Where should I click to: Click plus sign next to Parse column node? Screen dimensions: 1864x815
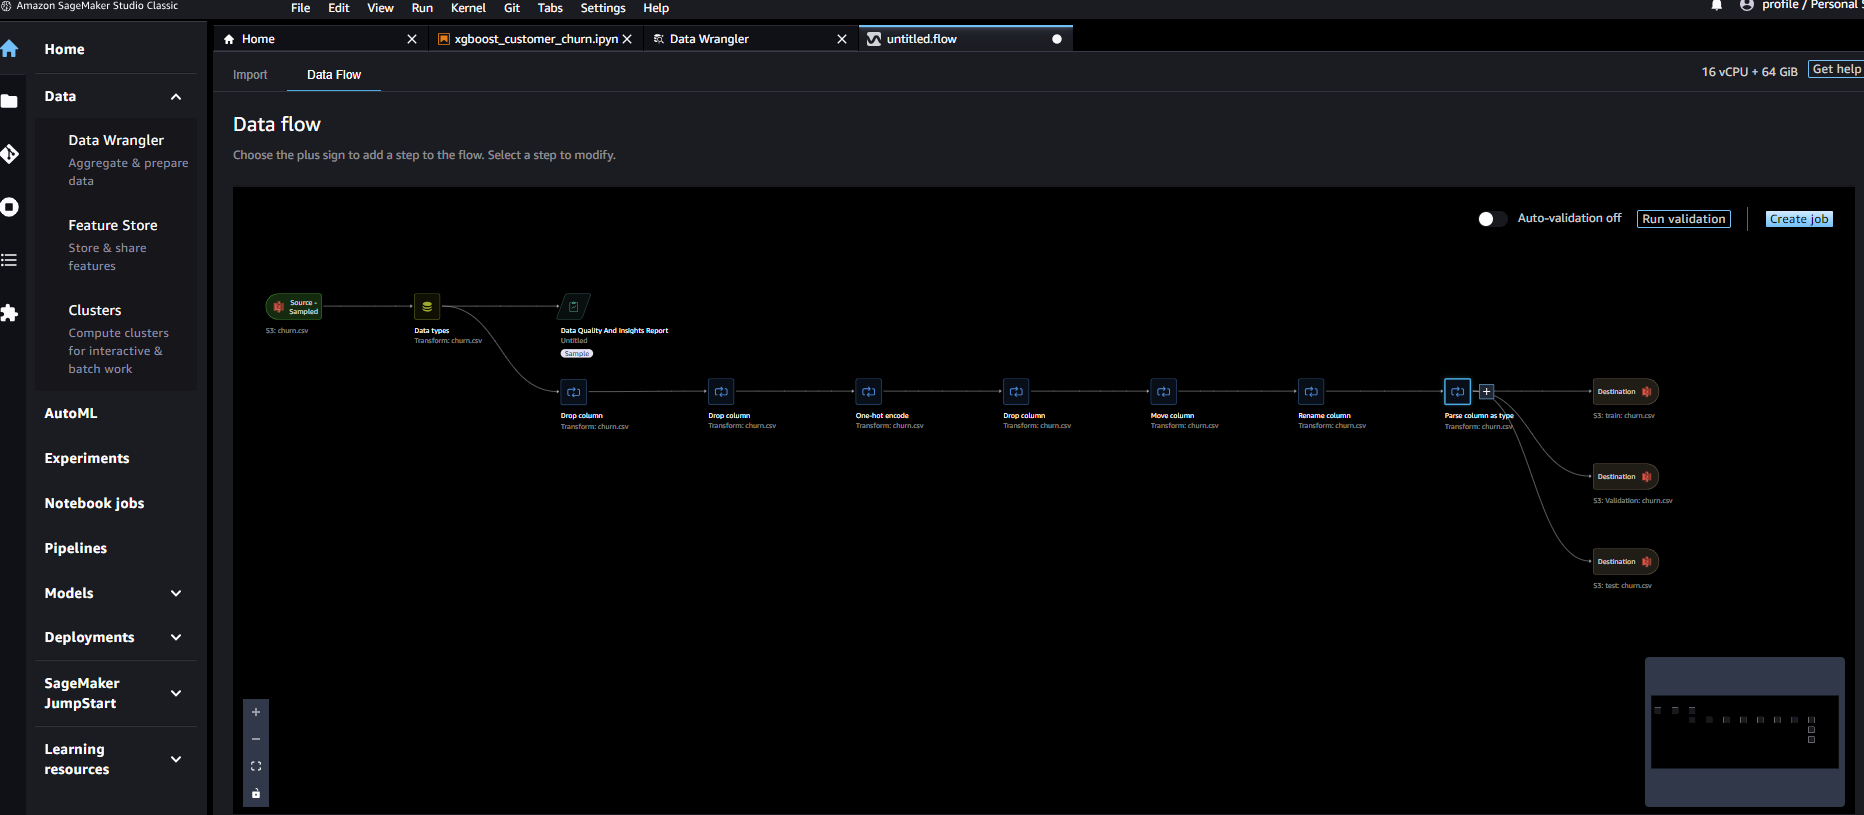click(x=1487, y=392)
